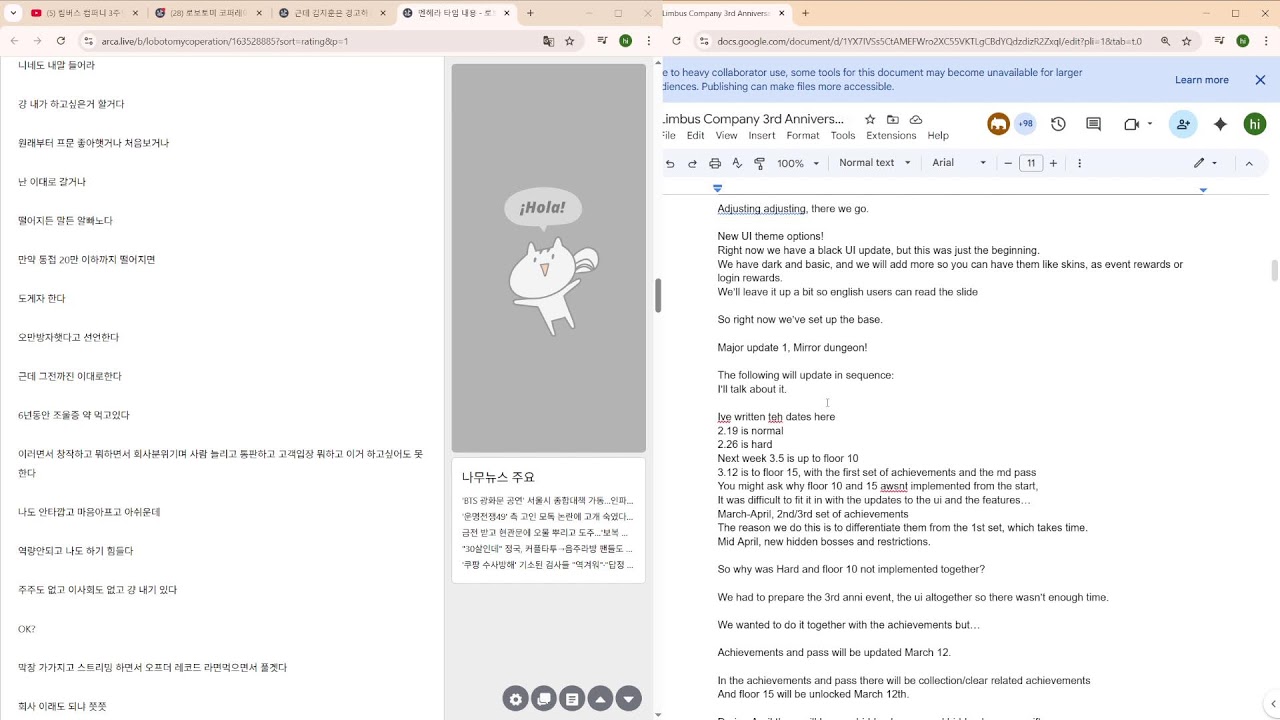Click the ¡Hola! cat advertisement image
This screenshot has width=1280, height=720.
(548, 258)
